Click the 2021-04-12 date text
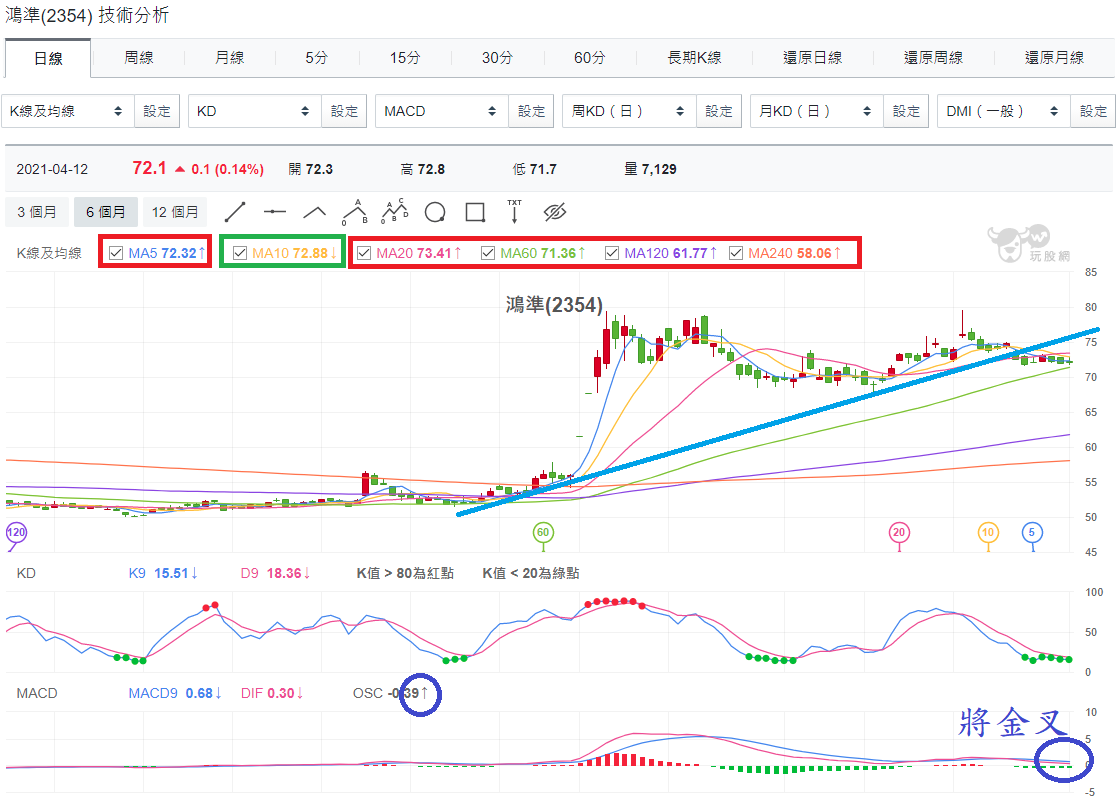1119x798 pixels. 52,169
